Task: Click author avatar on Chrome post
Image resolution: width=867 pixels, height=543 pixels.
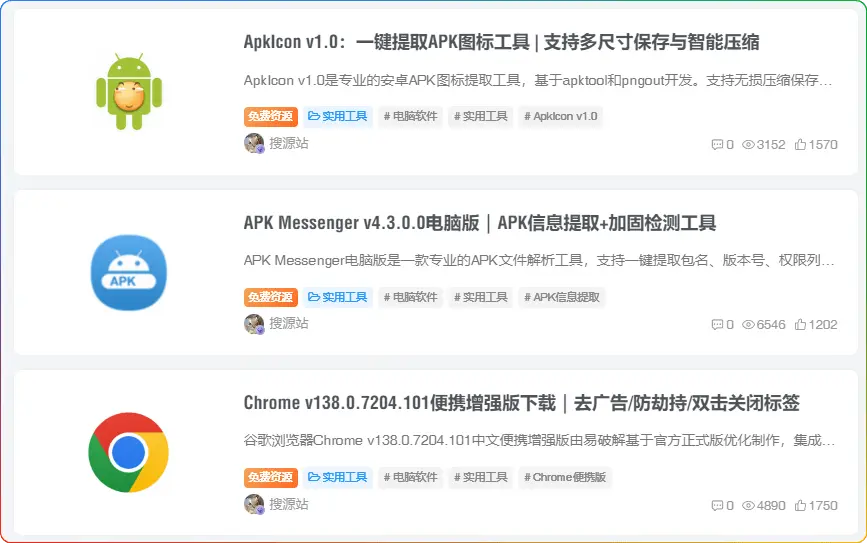Action: tap(254, 504)
